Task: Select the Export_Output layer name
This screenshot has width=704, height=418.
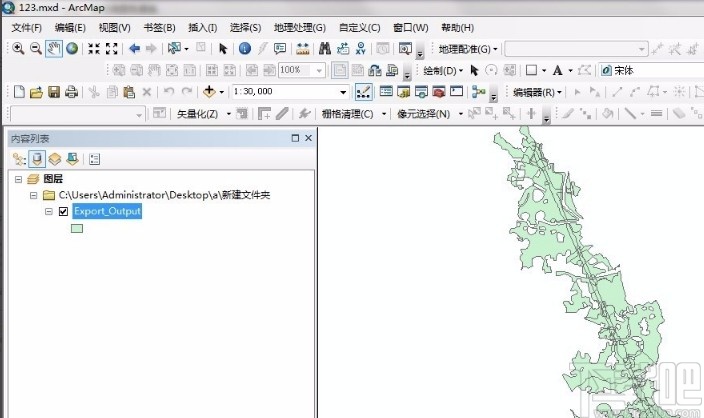Action: click(107, 211)
